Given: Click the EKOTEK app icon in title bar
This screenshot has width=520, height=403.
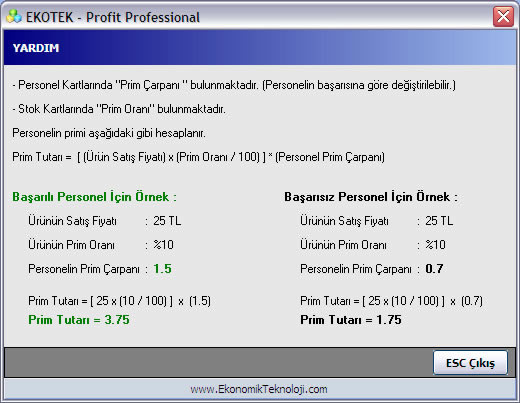Looking at the screenshot, I should [x=14, y=17].
